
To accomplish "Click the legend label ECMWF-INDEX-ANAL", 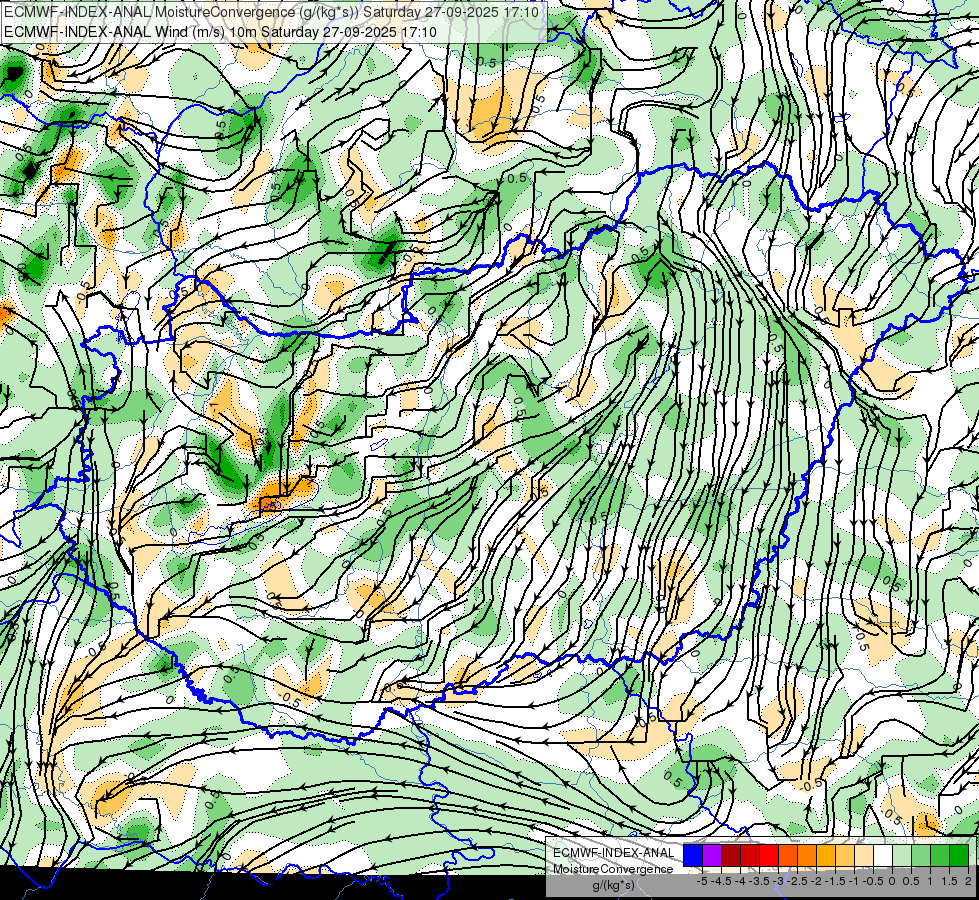I will click(613, 853).
